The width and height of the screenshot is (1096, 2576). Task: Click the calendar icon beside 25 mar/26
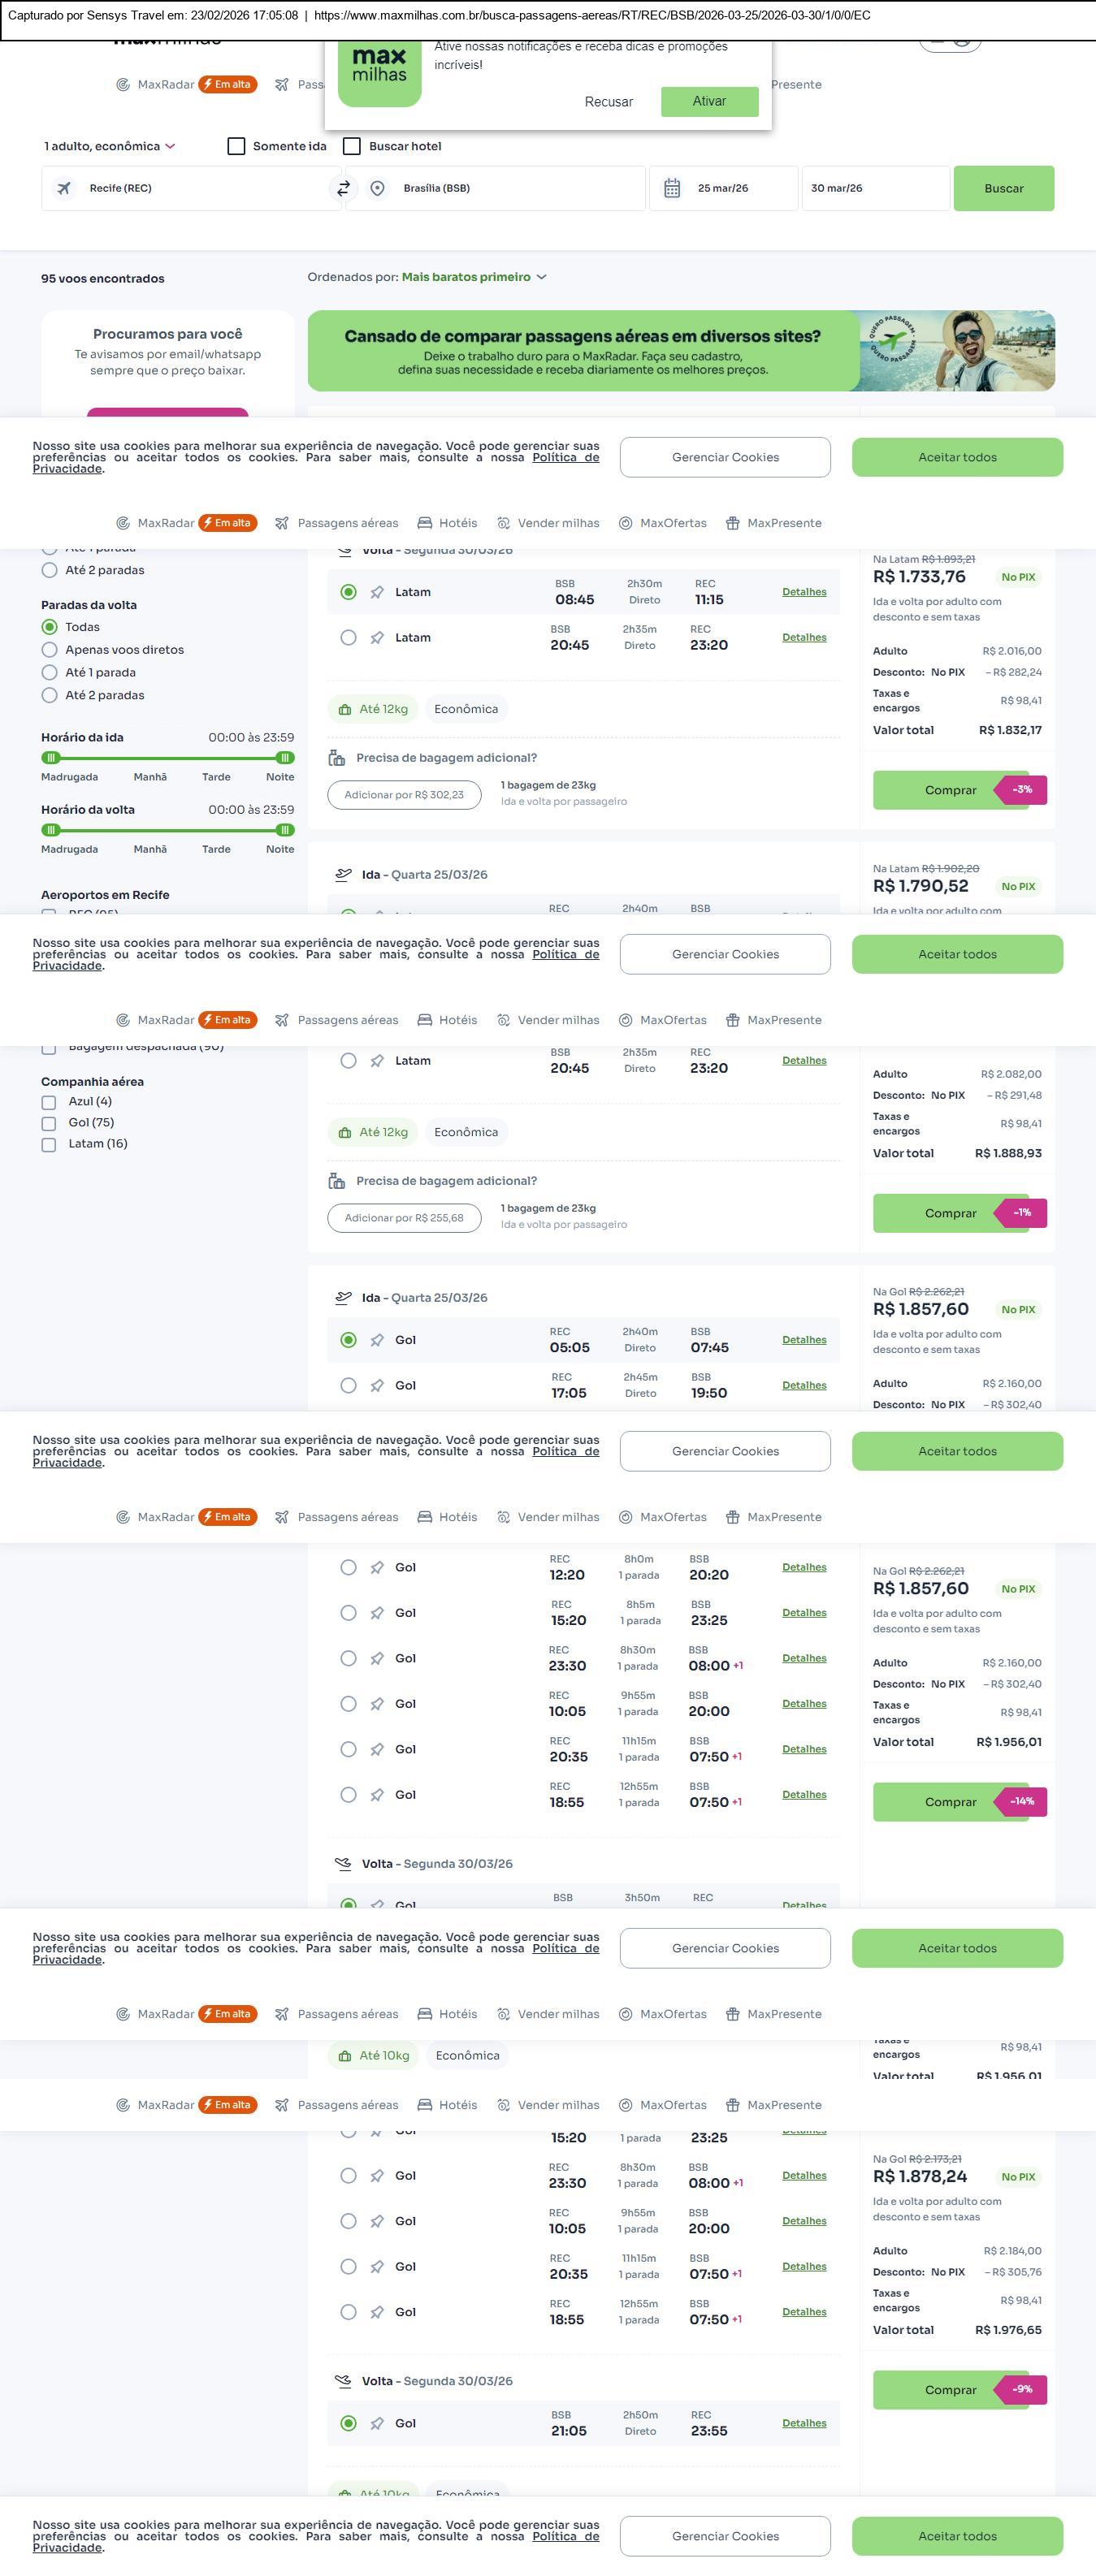pos(672,188)
